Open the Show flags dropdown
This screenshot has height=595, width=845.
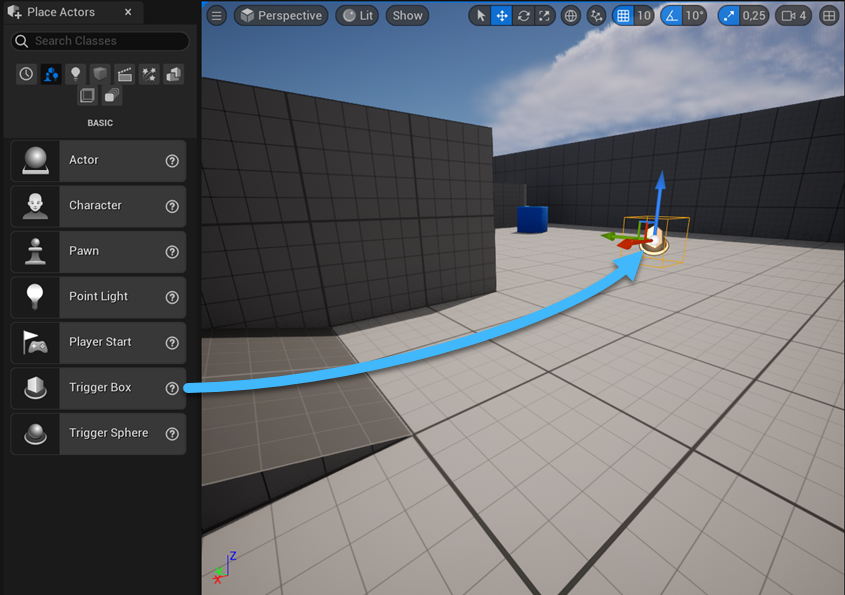(x=407, y=16)
